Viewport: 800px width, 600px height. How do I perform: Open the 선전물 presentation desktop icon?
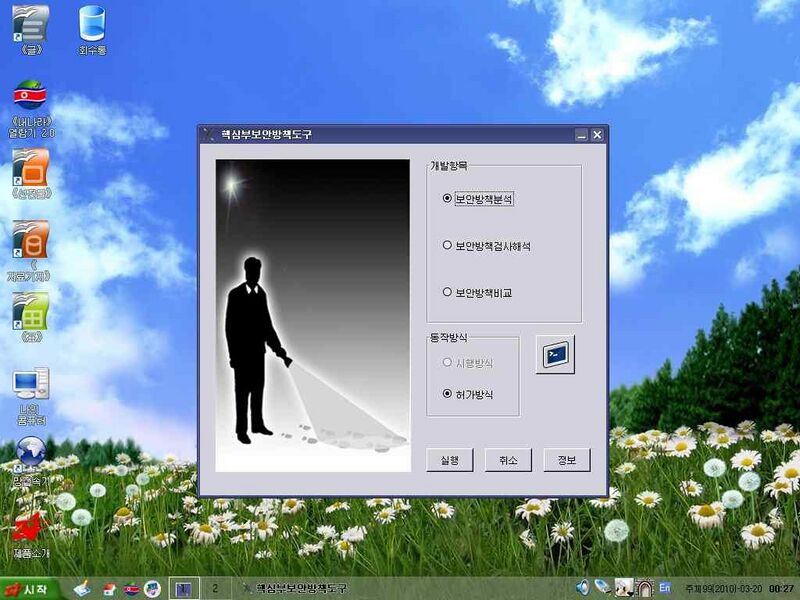click(30, 166)
